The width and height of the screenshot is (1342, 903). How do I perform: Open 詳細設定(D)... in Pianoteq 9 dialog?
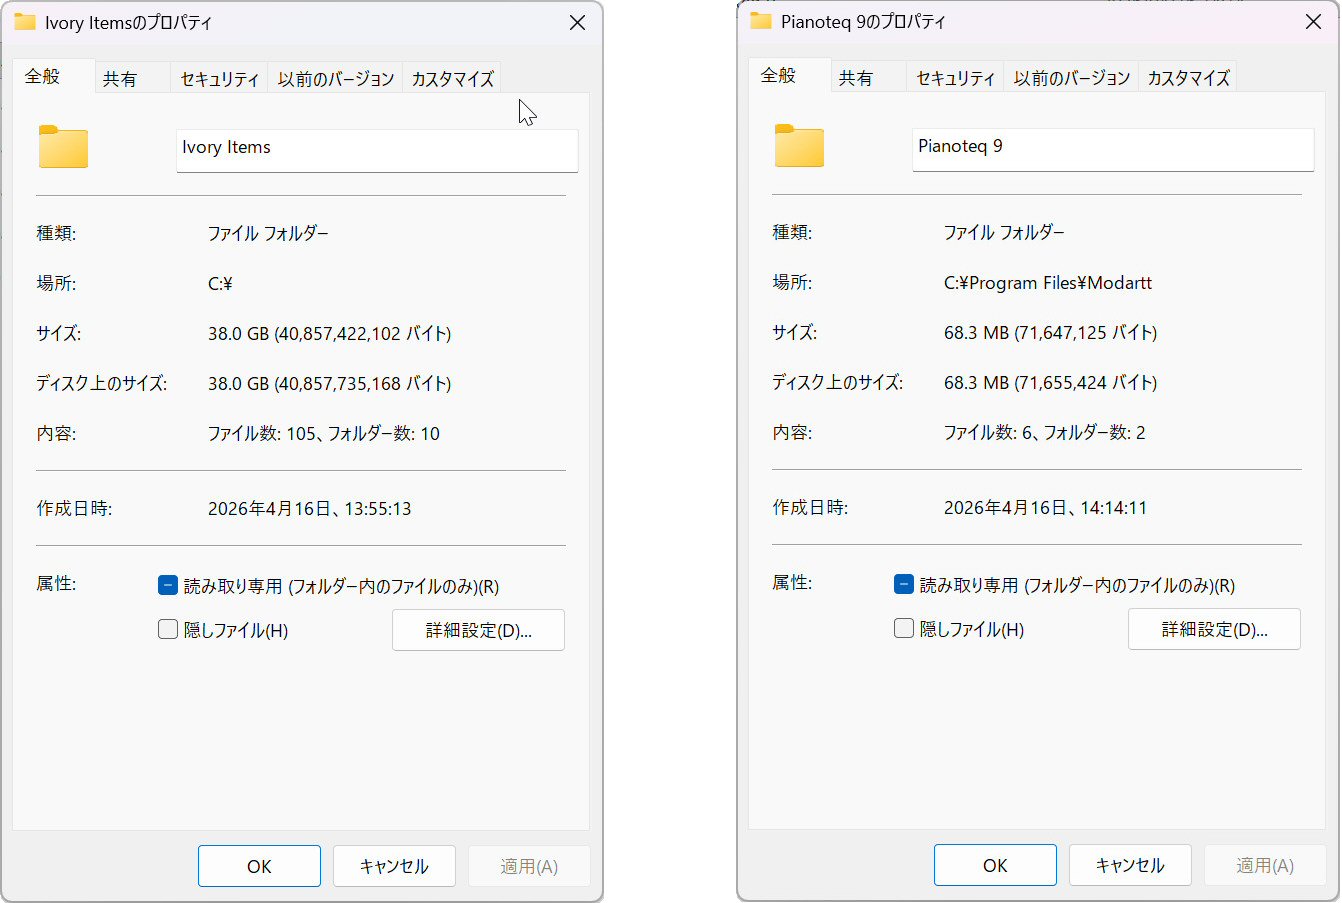[1214, 629]
